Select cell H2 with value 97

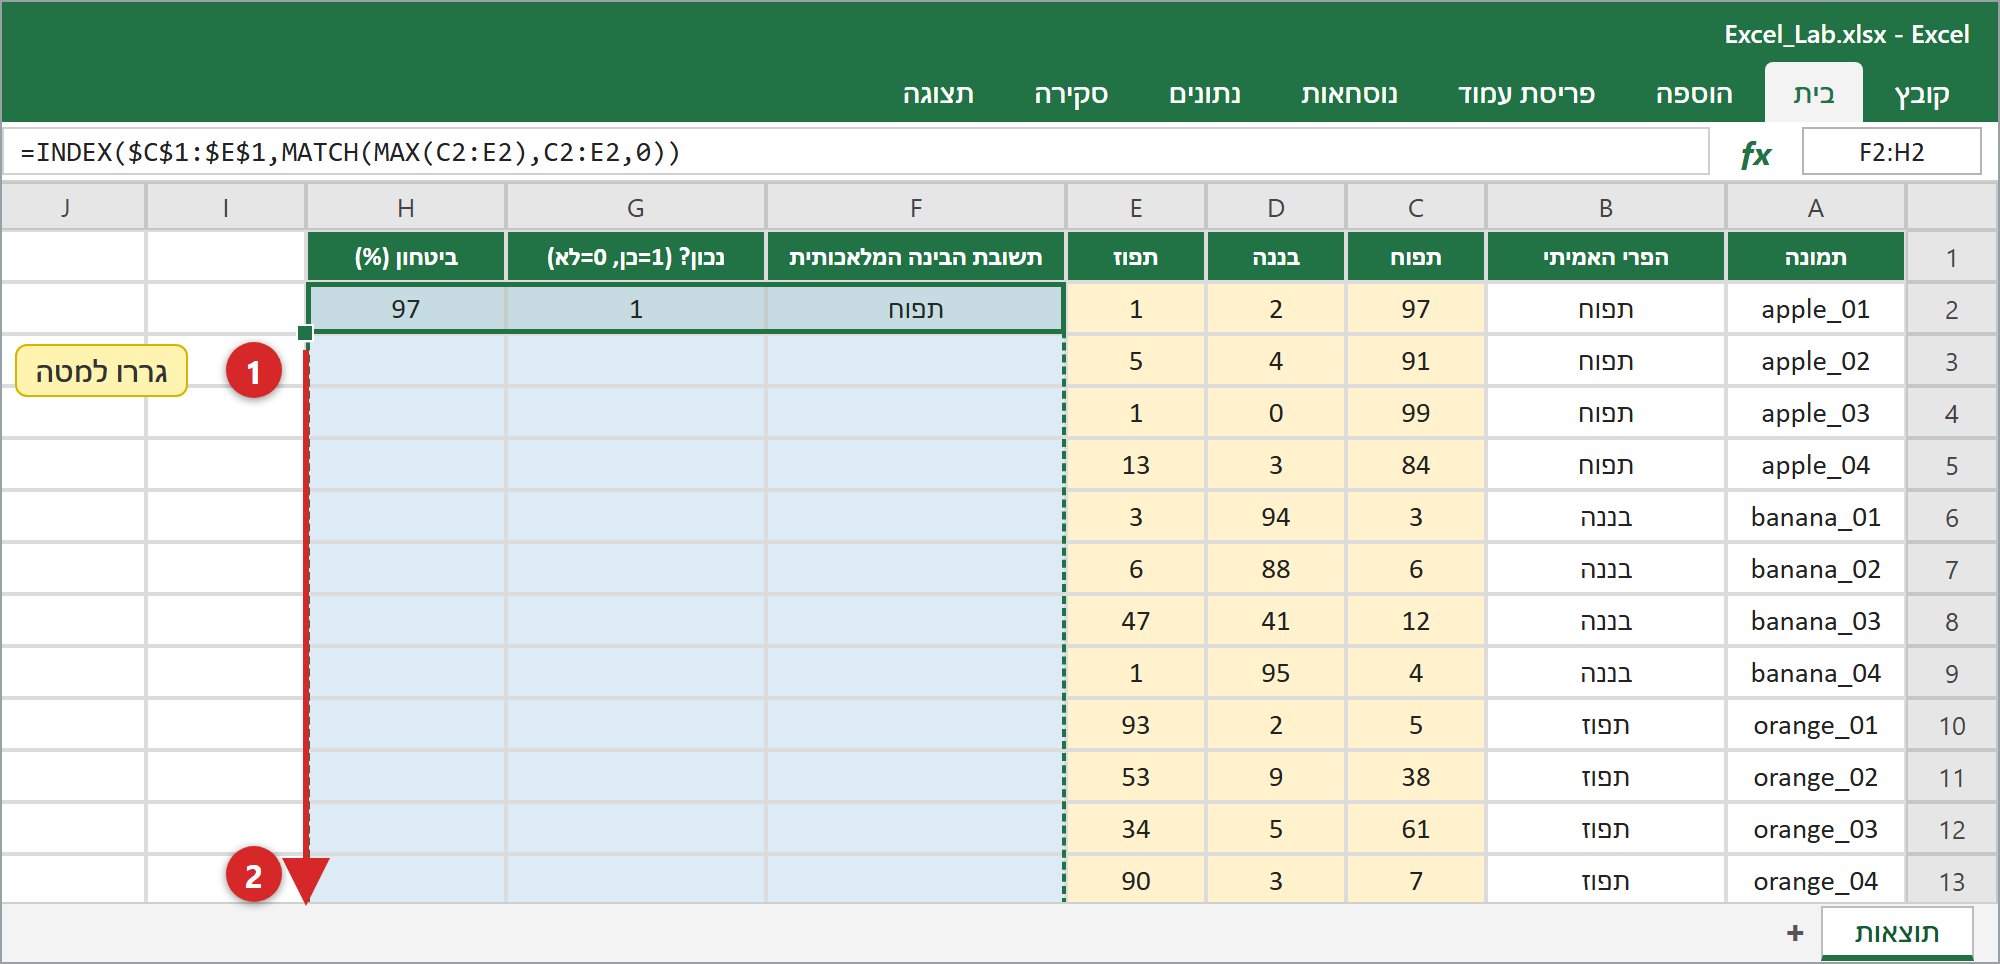[x=406, y=309]
